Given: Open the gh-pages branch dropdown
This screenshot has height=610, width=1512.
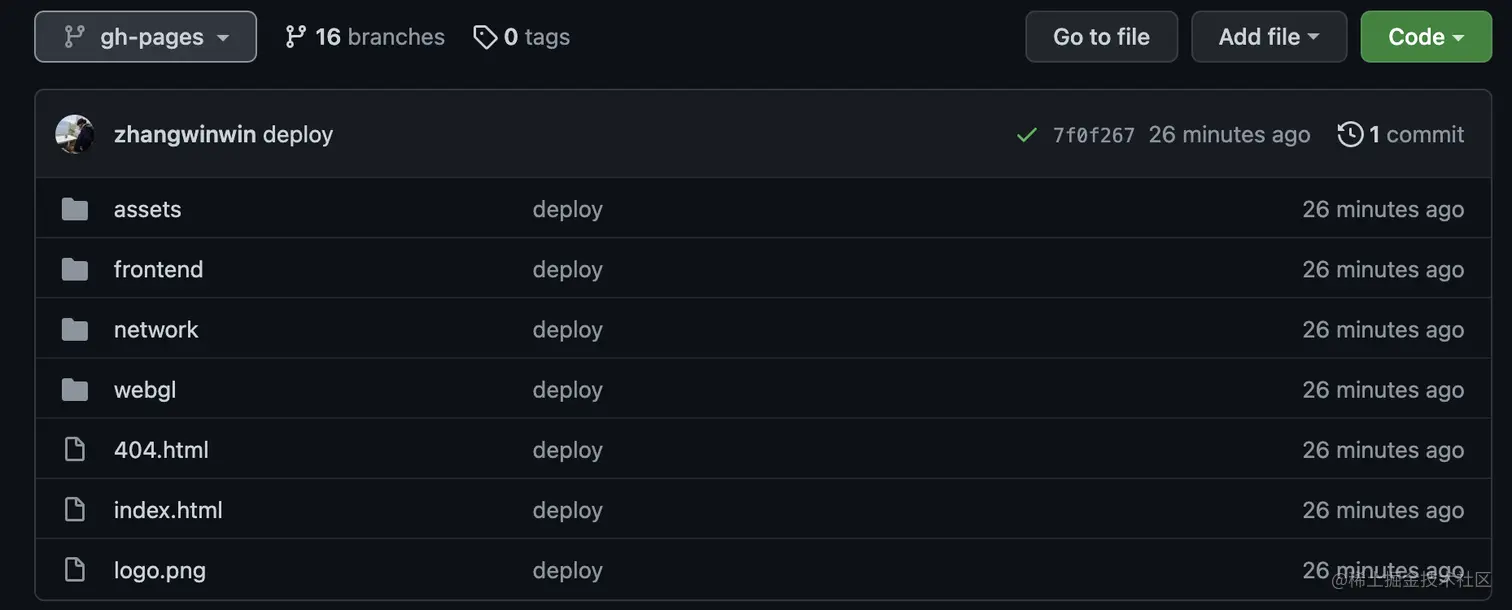Looking at the screenshot, I should click(x=145, y=37).
